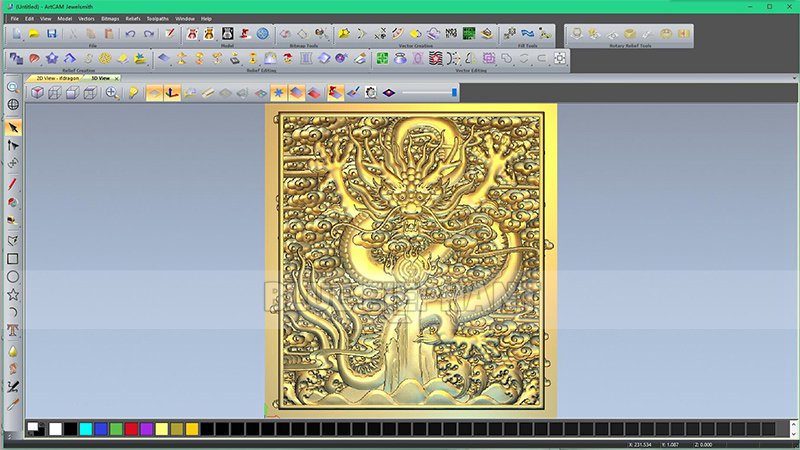Click the blue wave icon in Fill Tools
The image size is (800, 450).
point(528,34)
